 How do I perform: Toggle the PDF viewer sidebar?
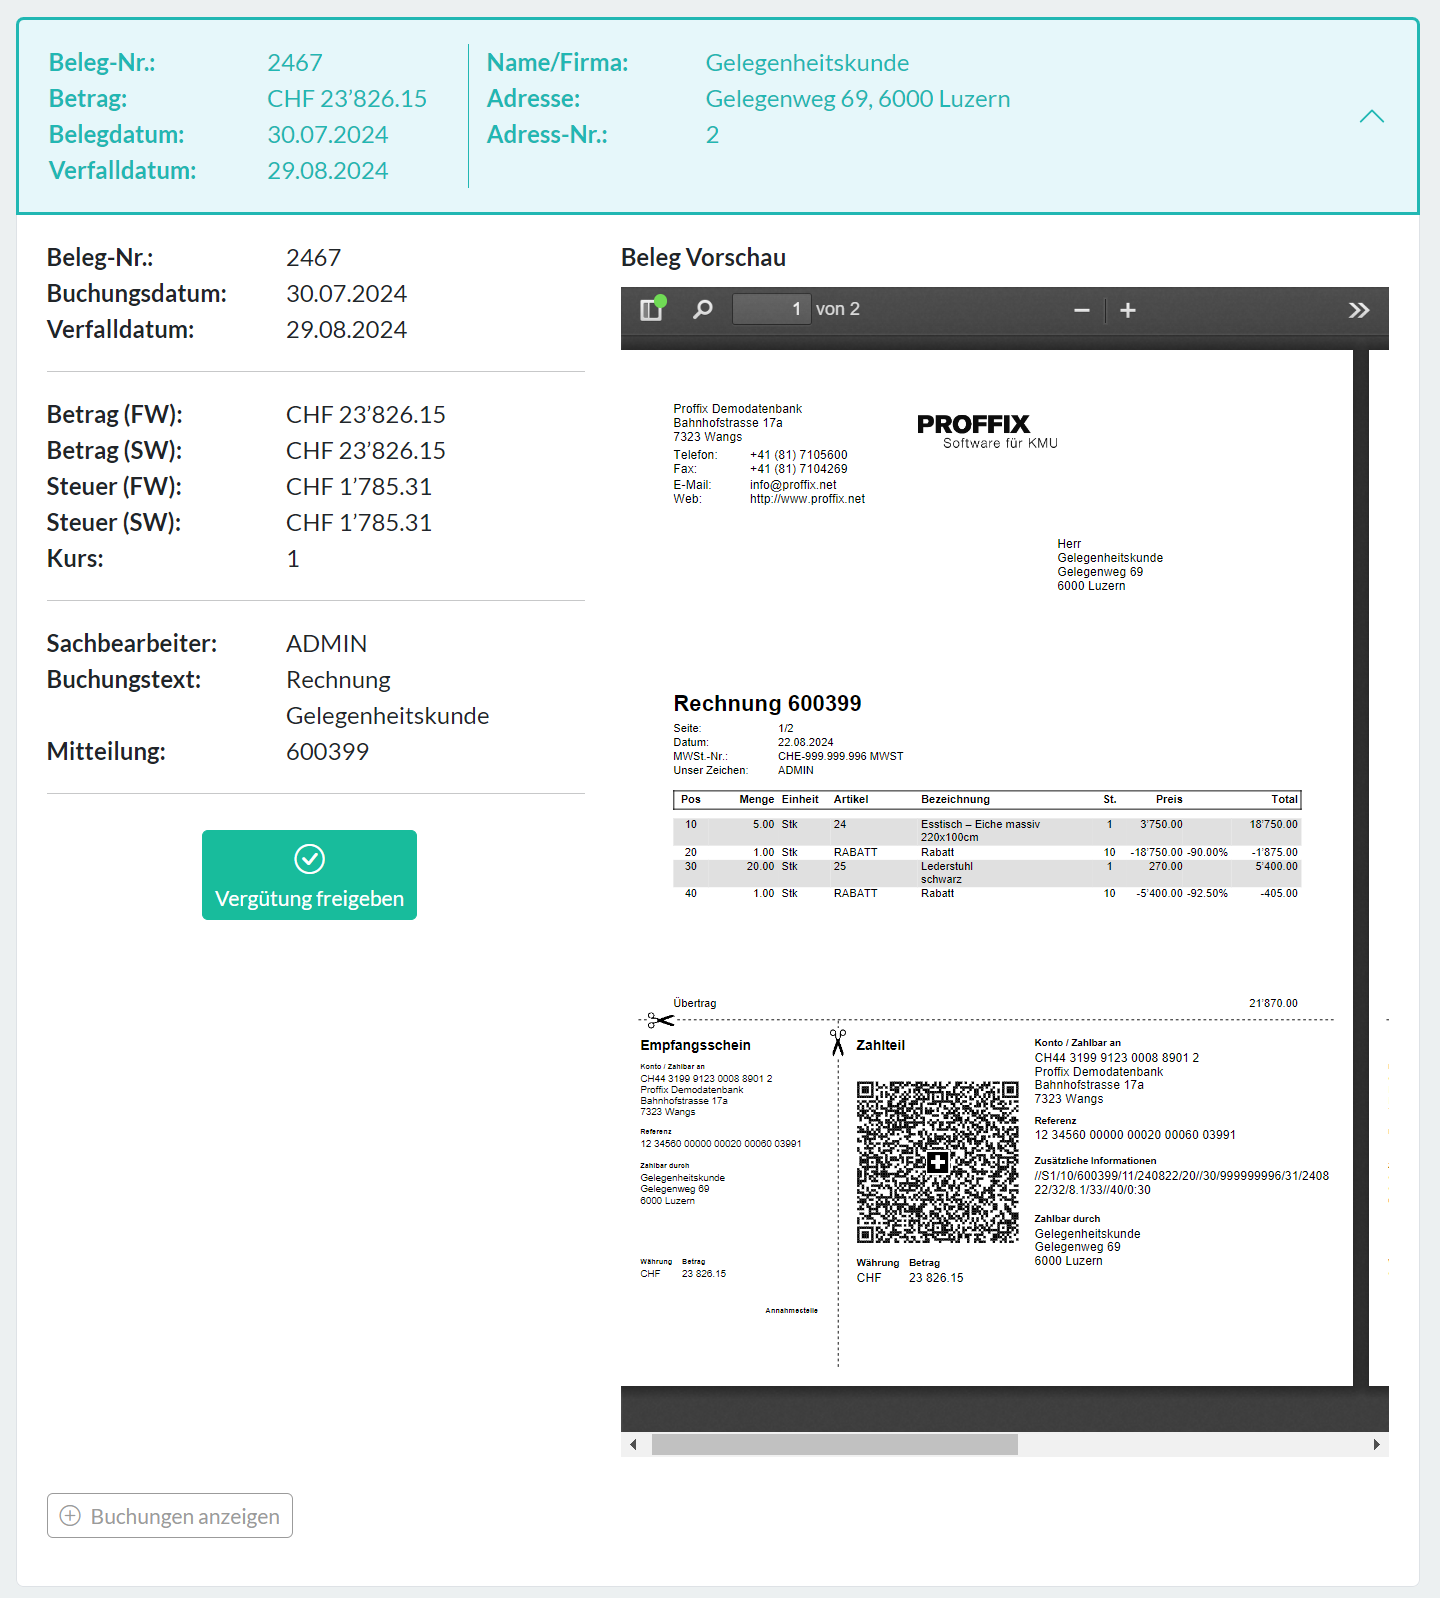point(652,309)
